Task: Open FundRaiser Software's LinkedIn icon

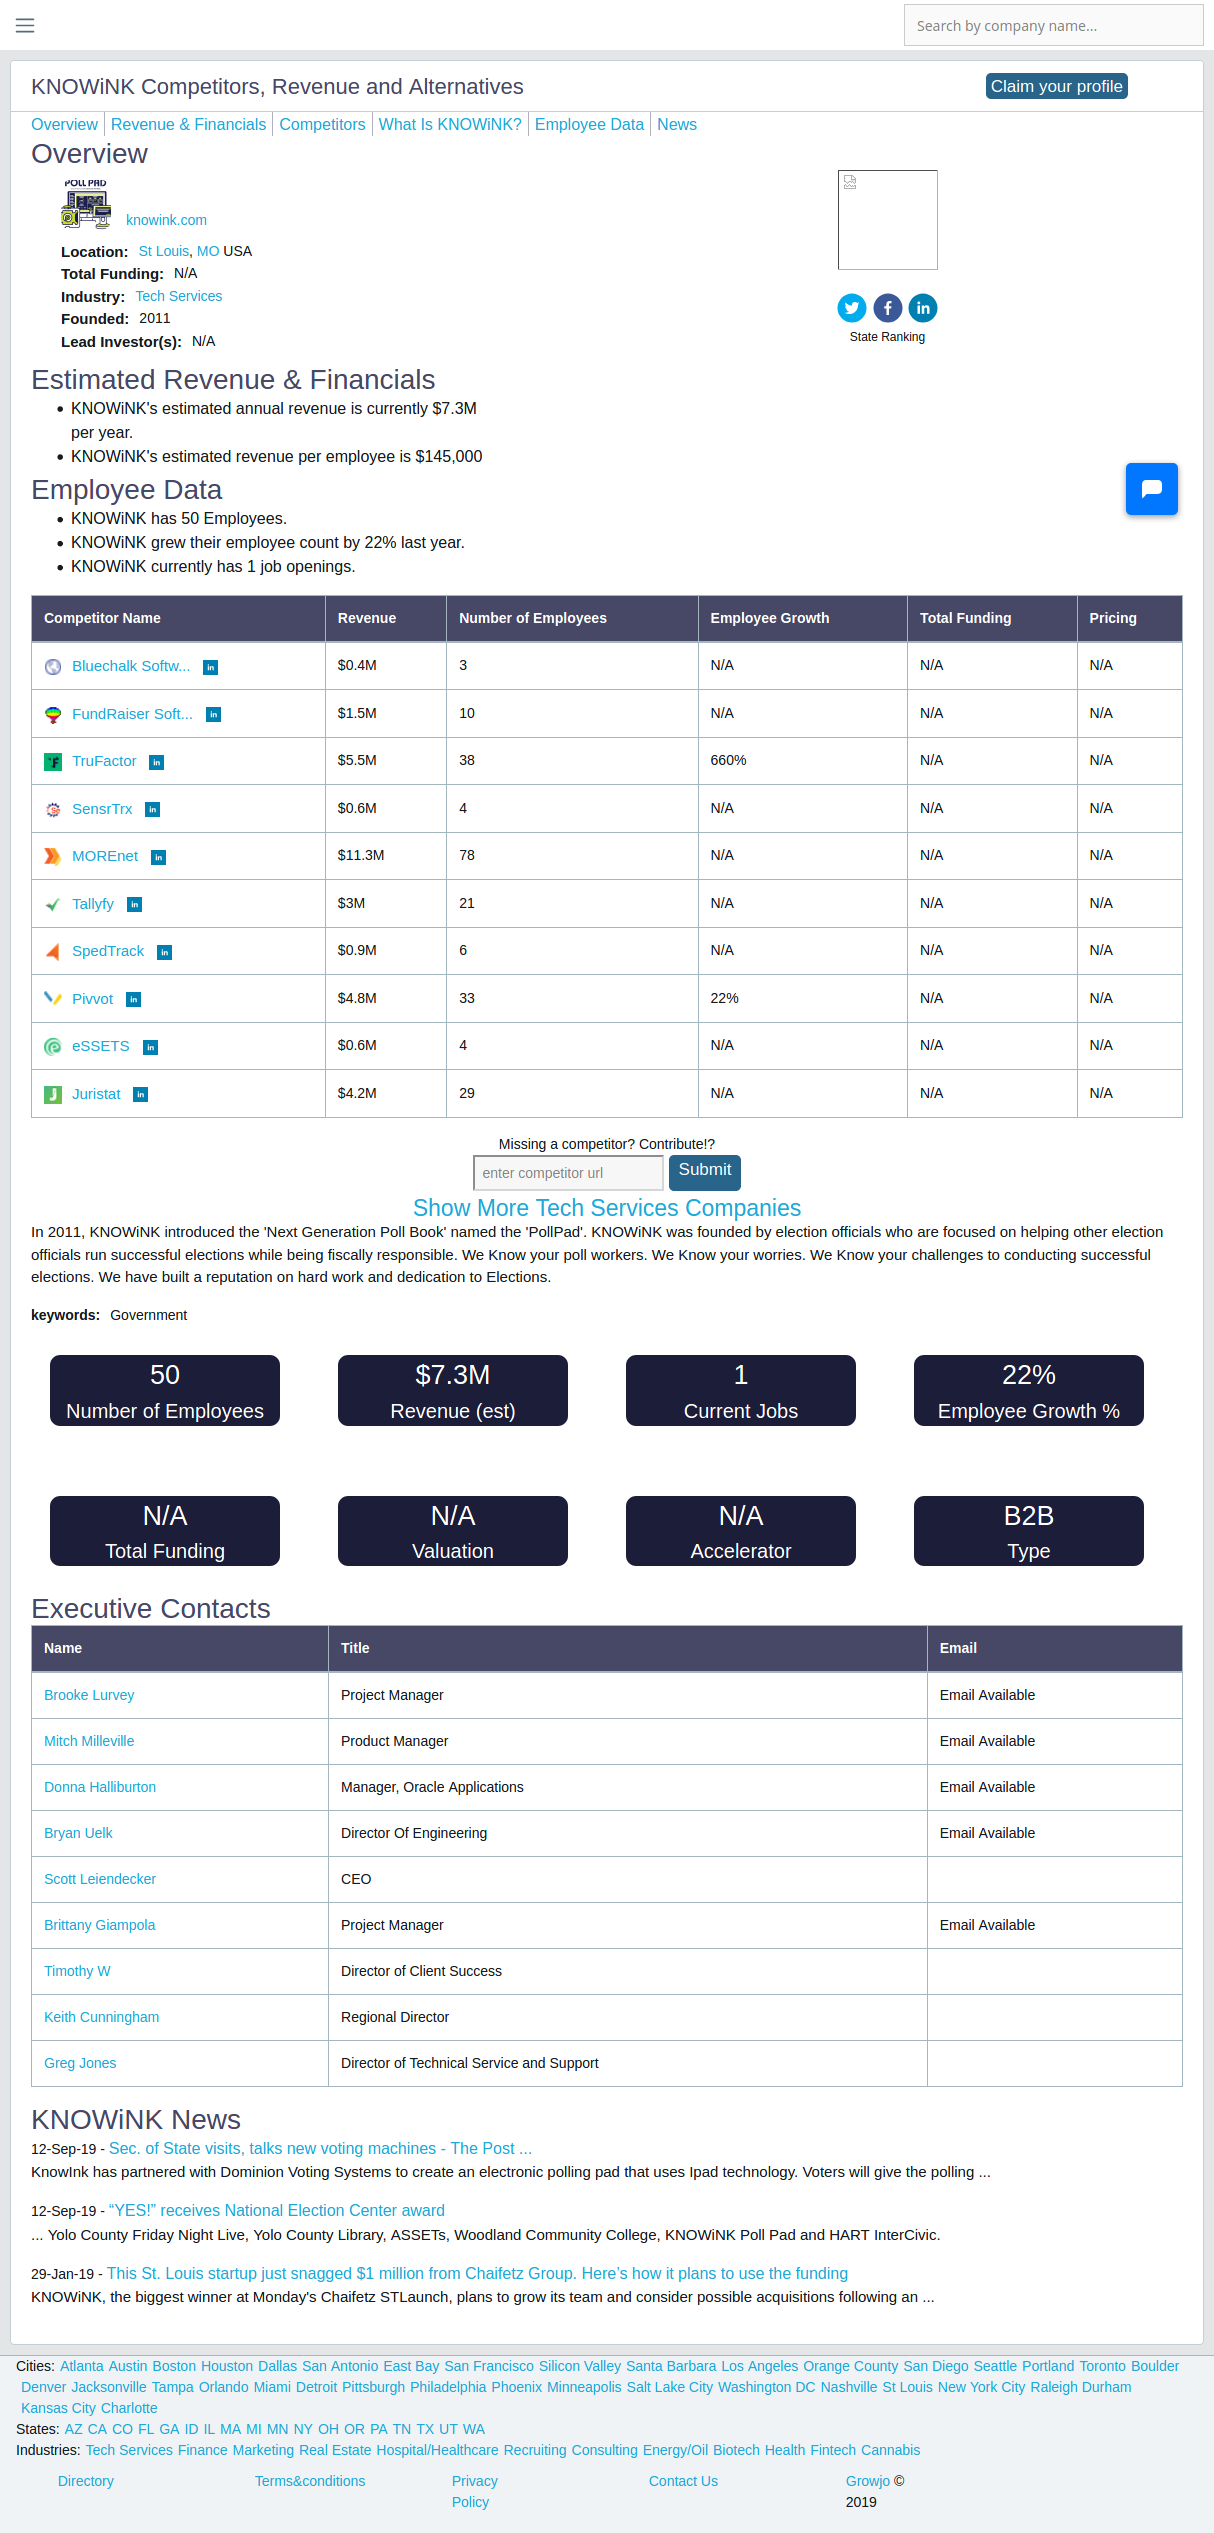Action: pyautogui.click(x=213, y=714)
